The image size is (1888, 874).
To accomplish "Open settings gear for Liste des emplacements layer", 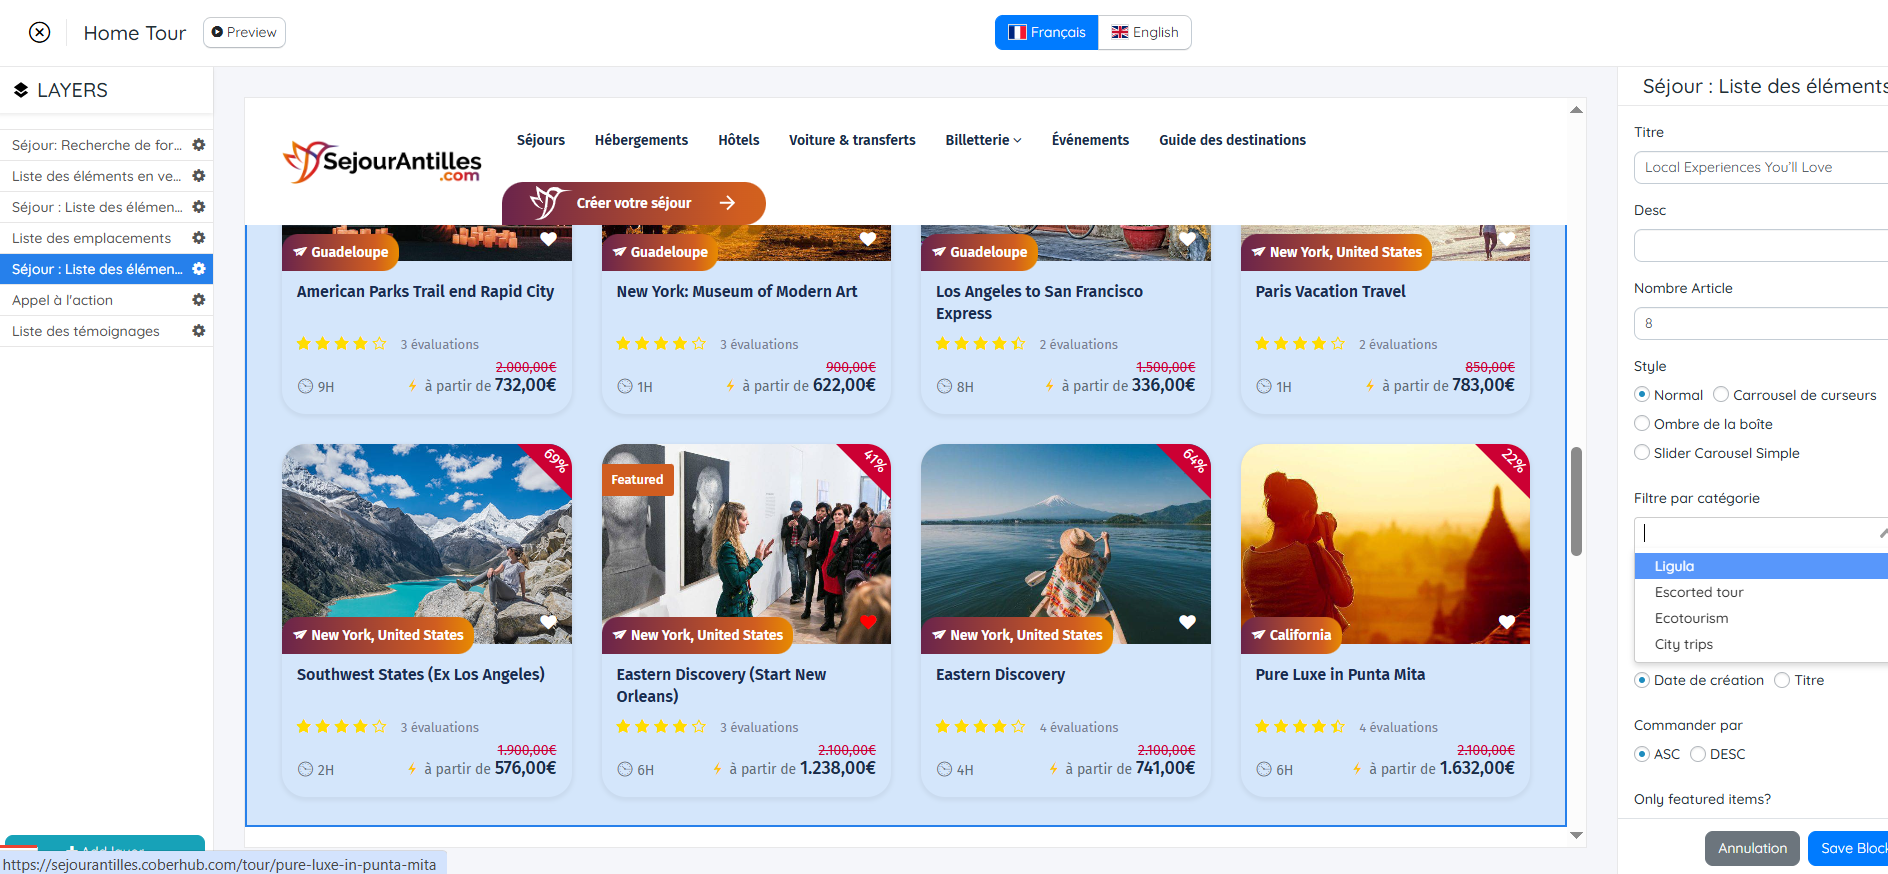I will pos(198,238).
